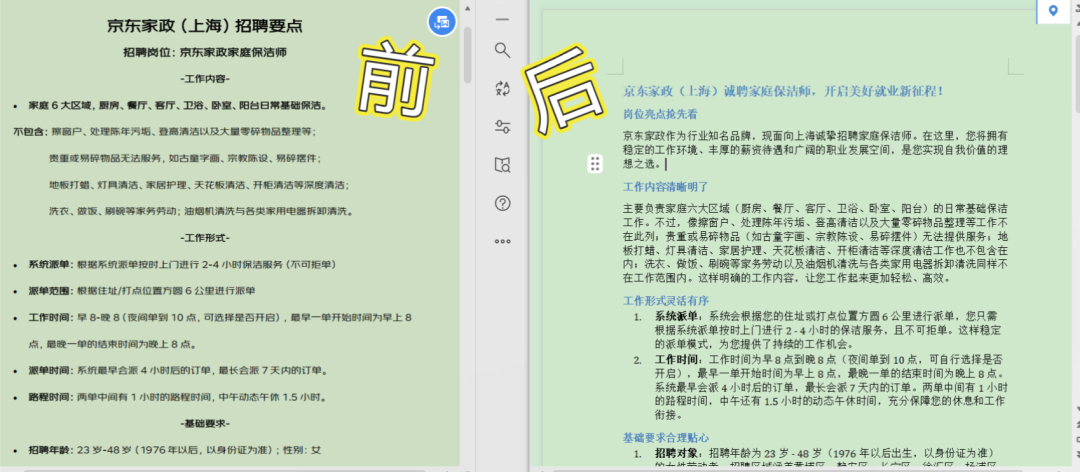This screenshot has width=1080, height=472.
Task: Click the left document vertical scrollbar thumb
Action: (468, 54)
